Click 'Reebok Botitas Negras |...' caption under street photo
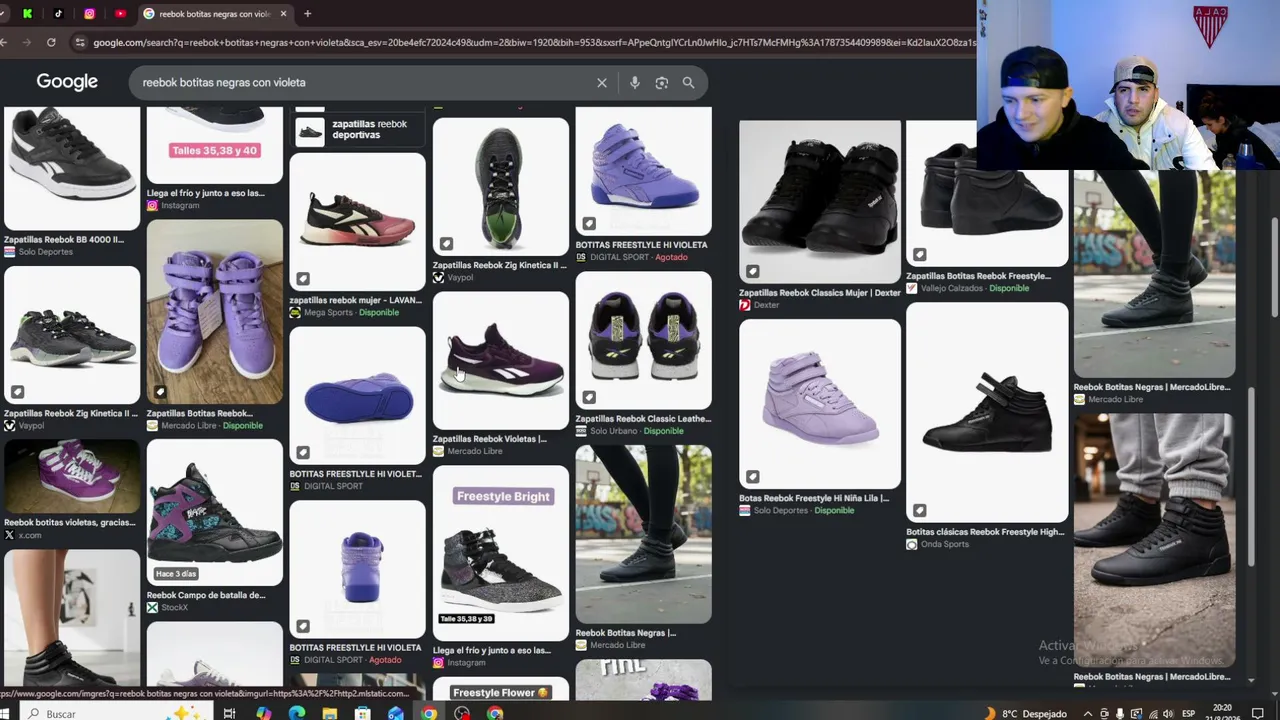The width and height of the screenshot is (1280, 720). 625,633
